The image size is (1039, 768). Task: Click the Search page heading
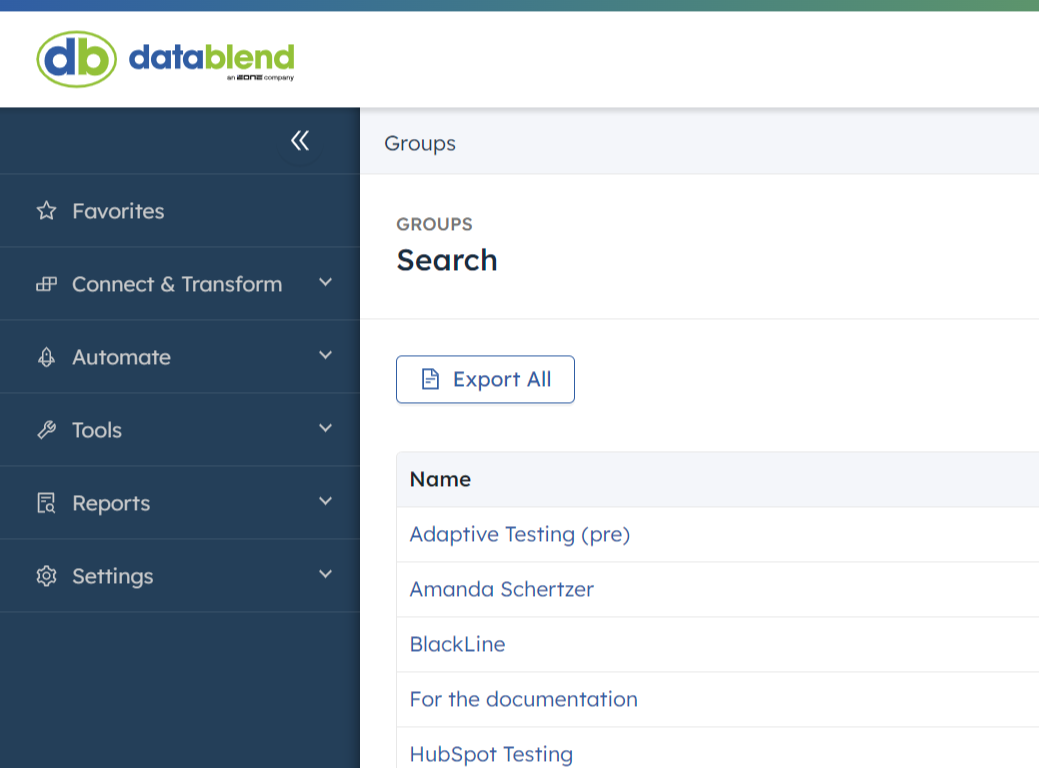(x=447, y=260)
